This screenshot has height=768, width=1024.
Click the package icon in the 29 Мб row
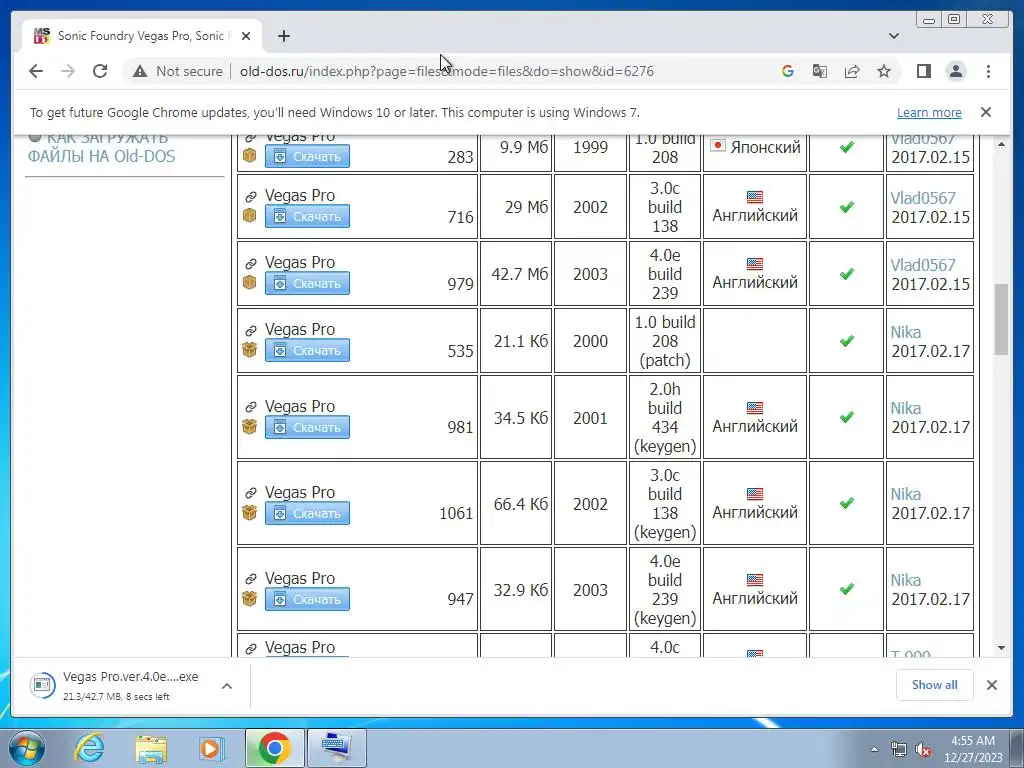click(x=249, y=216)
